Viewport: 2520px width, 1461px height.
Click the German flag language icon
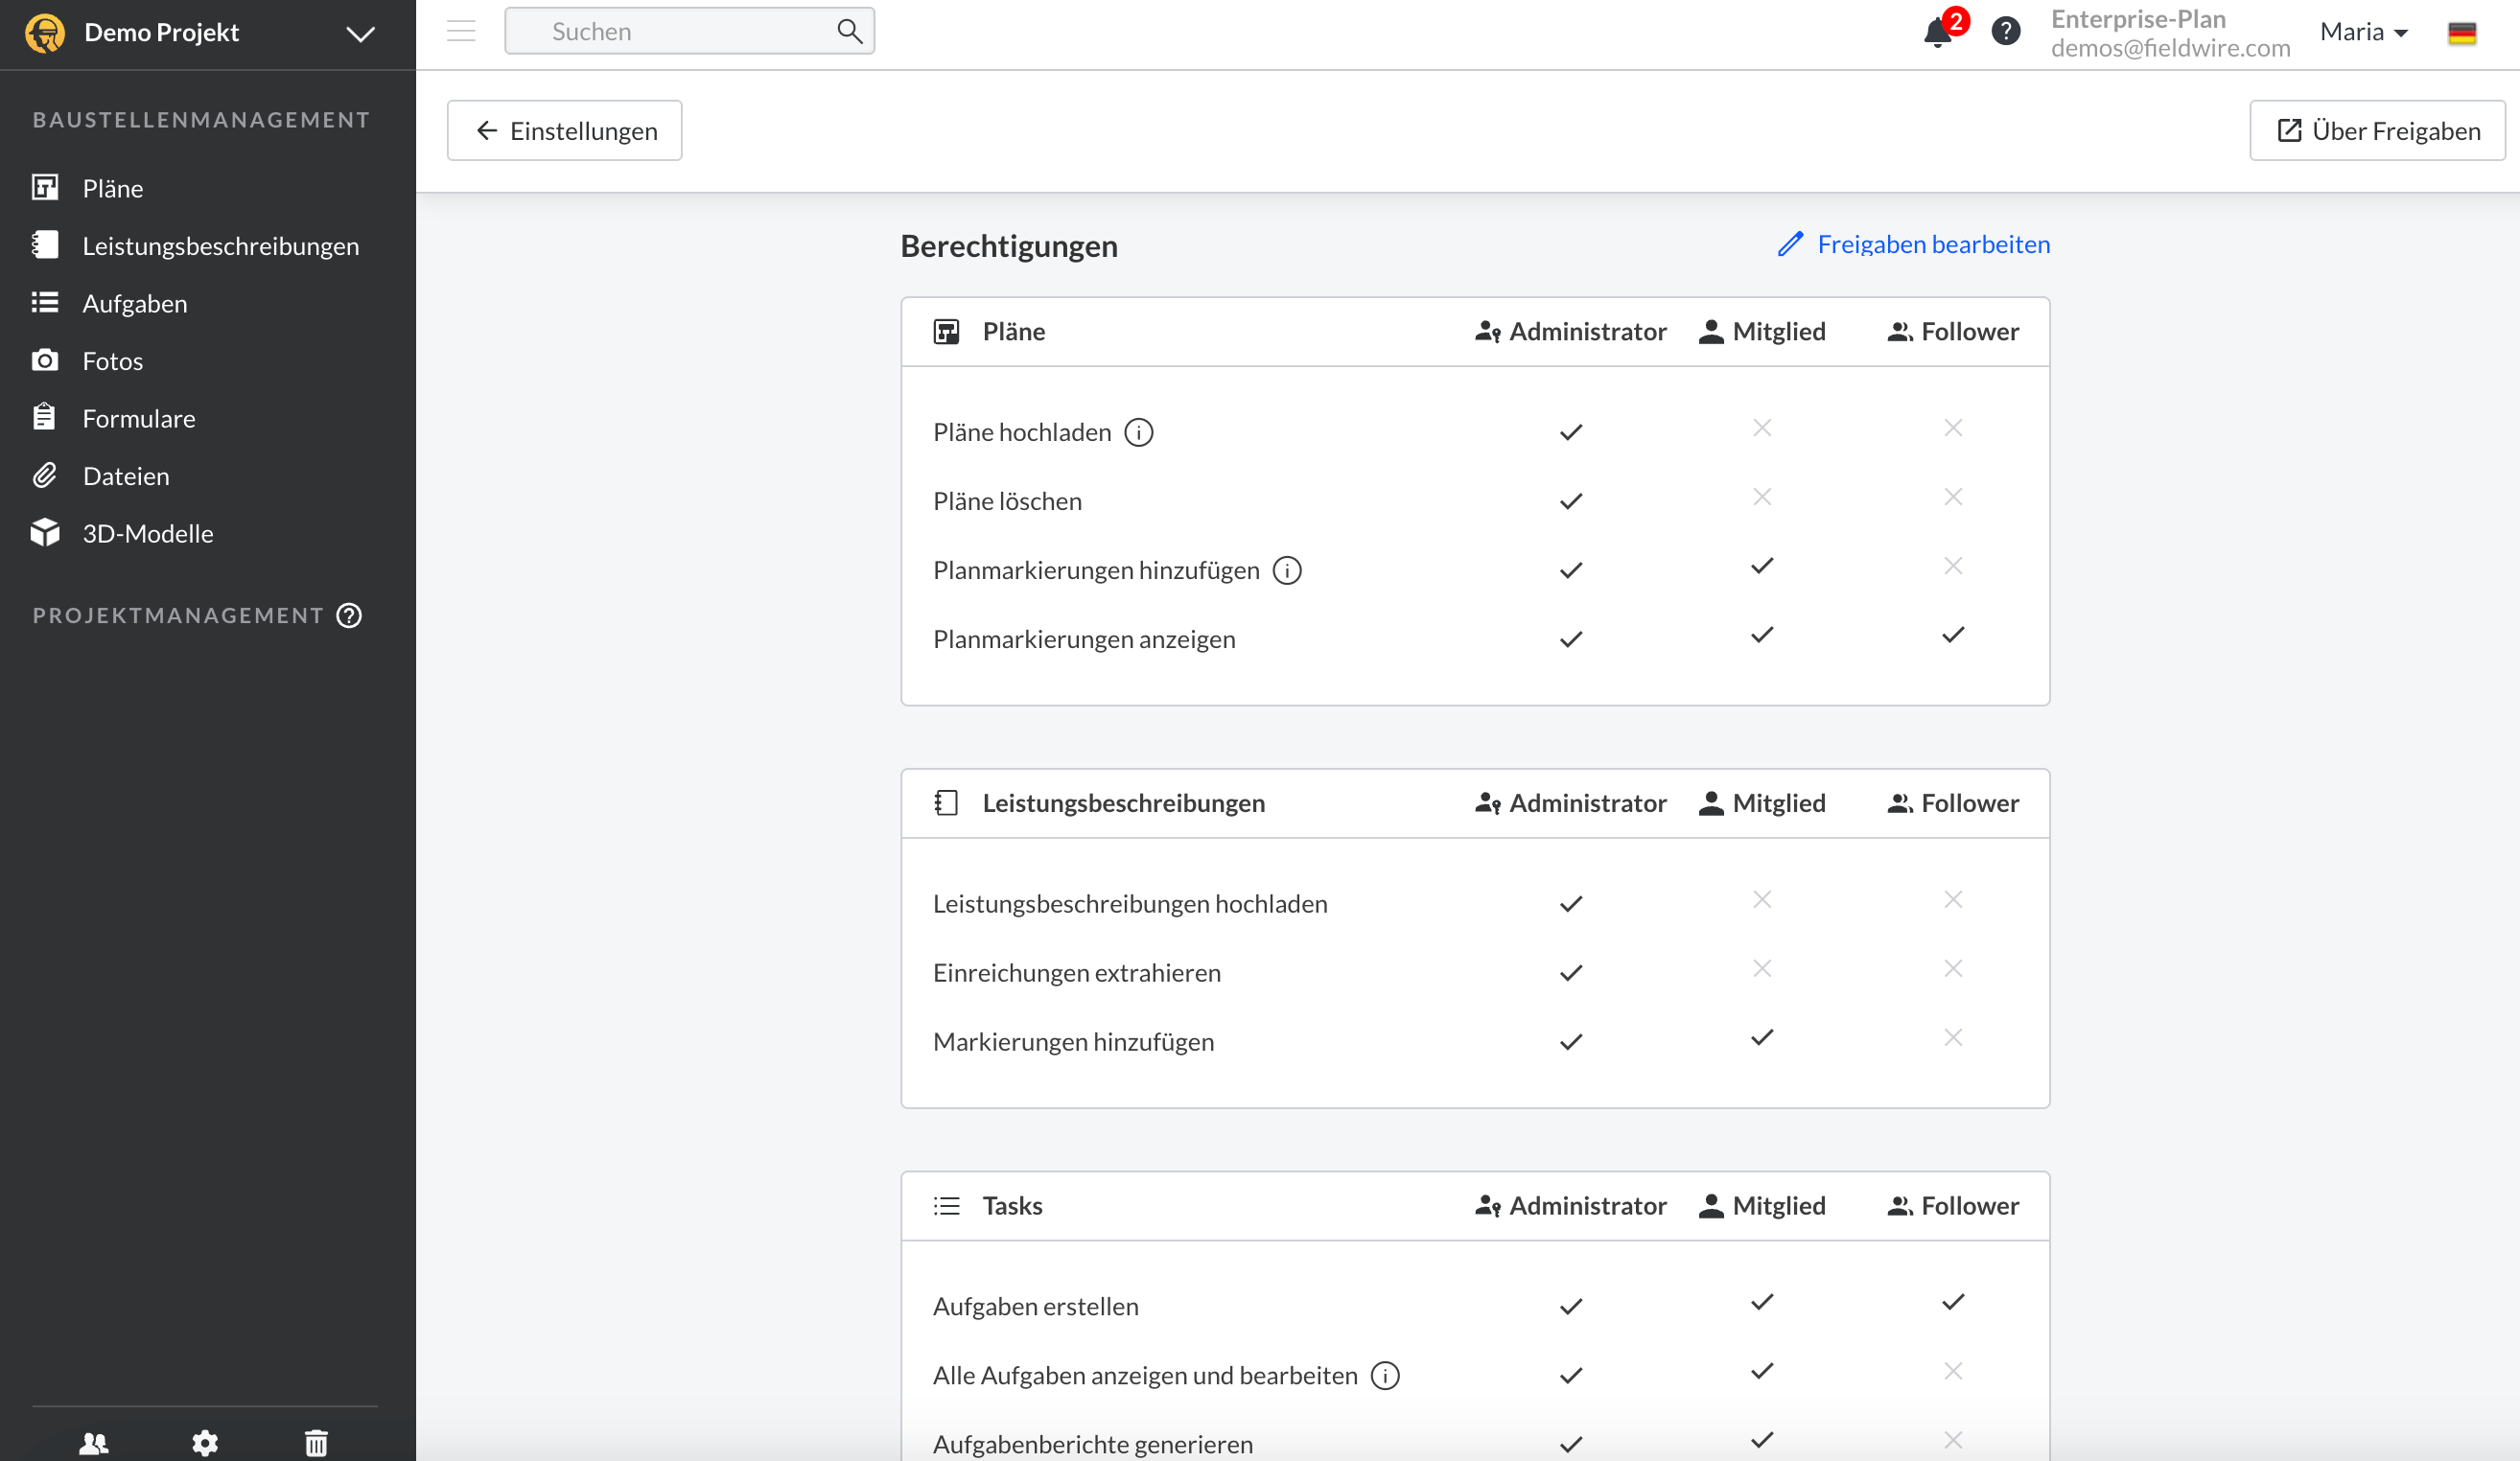click(x=2462, y=33)
